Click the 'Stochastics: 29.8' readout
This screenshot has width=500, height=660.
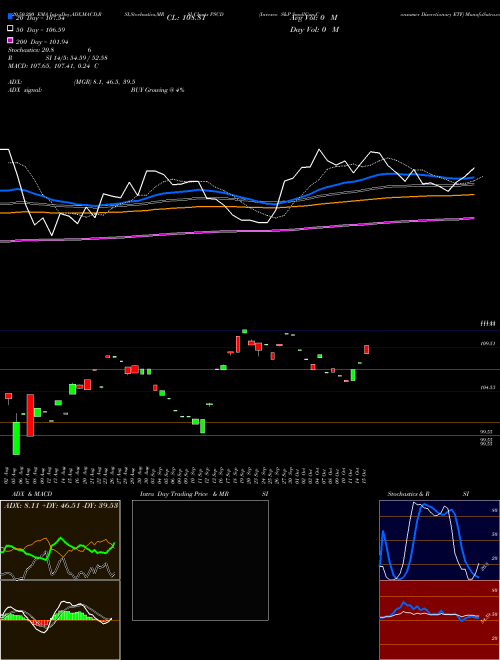(x=32, y=50)
